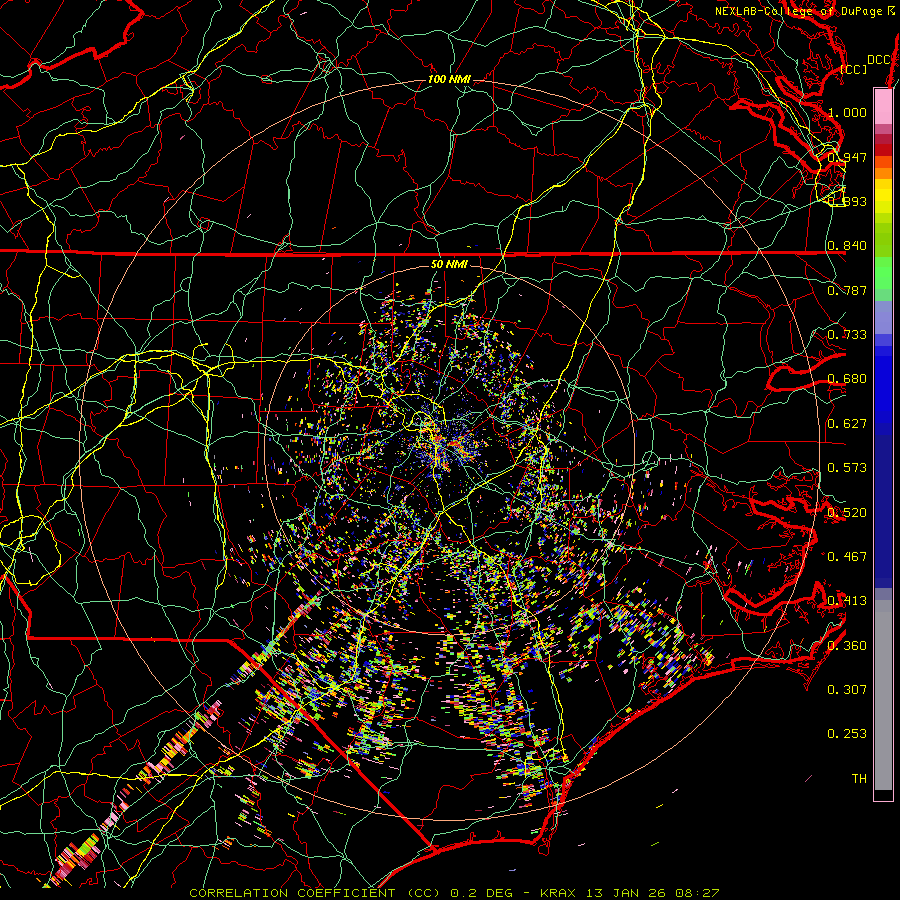Select the 0.840 value on the color scale

(x=847, y=246)
